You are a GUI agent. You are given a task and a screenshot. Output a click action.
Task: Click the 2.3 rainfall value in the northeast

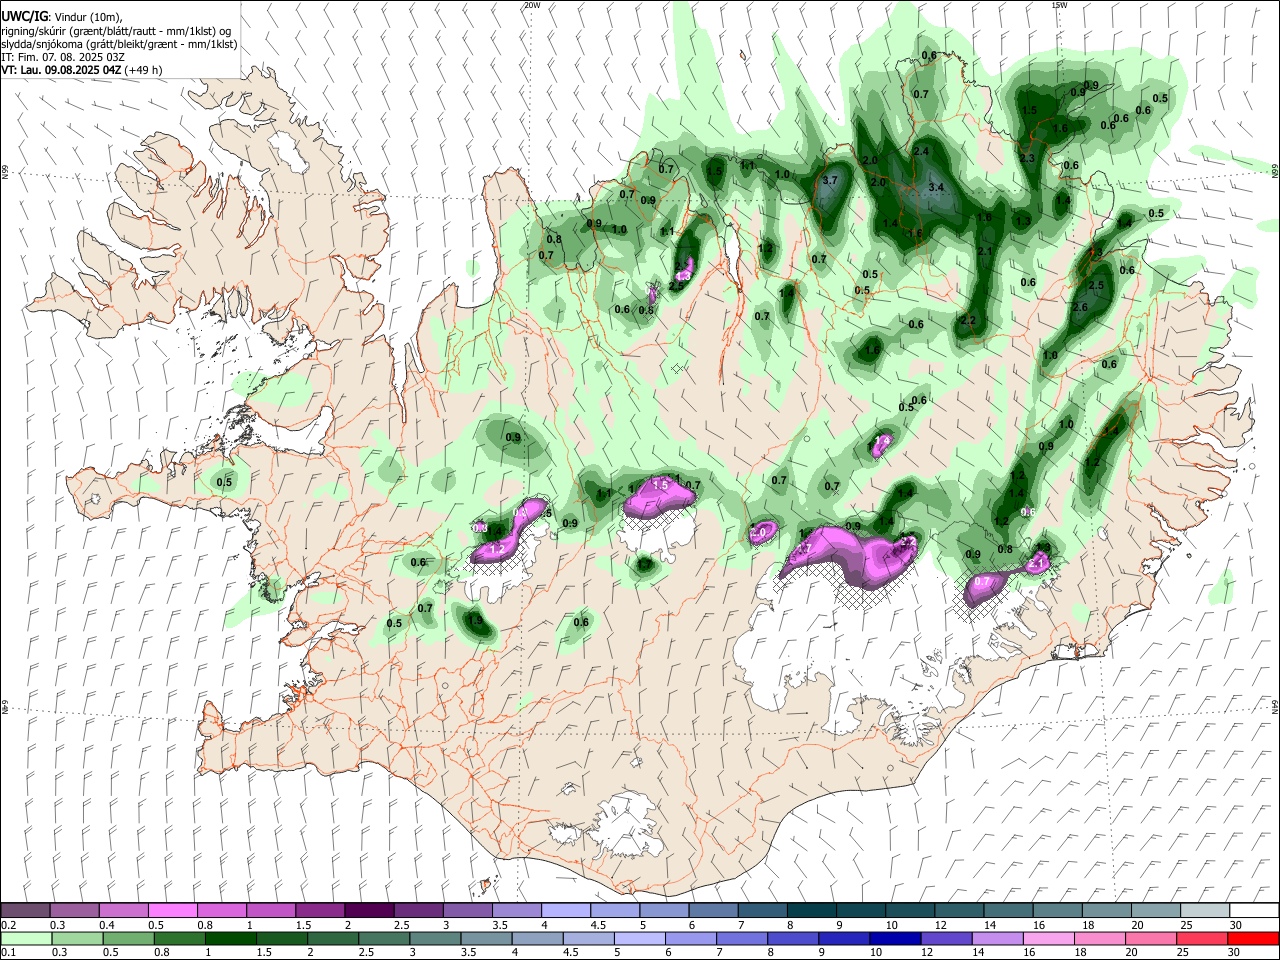(1027, 158)
